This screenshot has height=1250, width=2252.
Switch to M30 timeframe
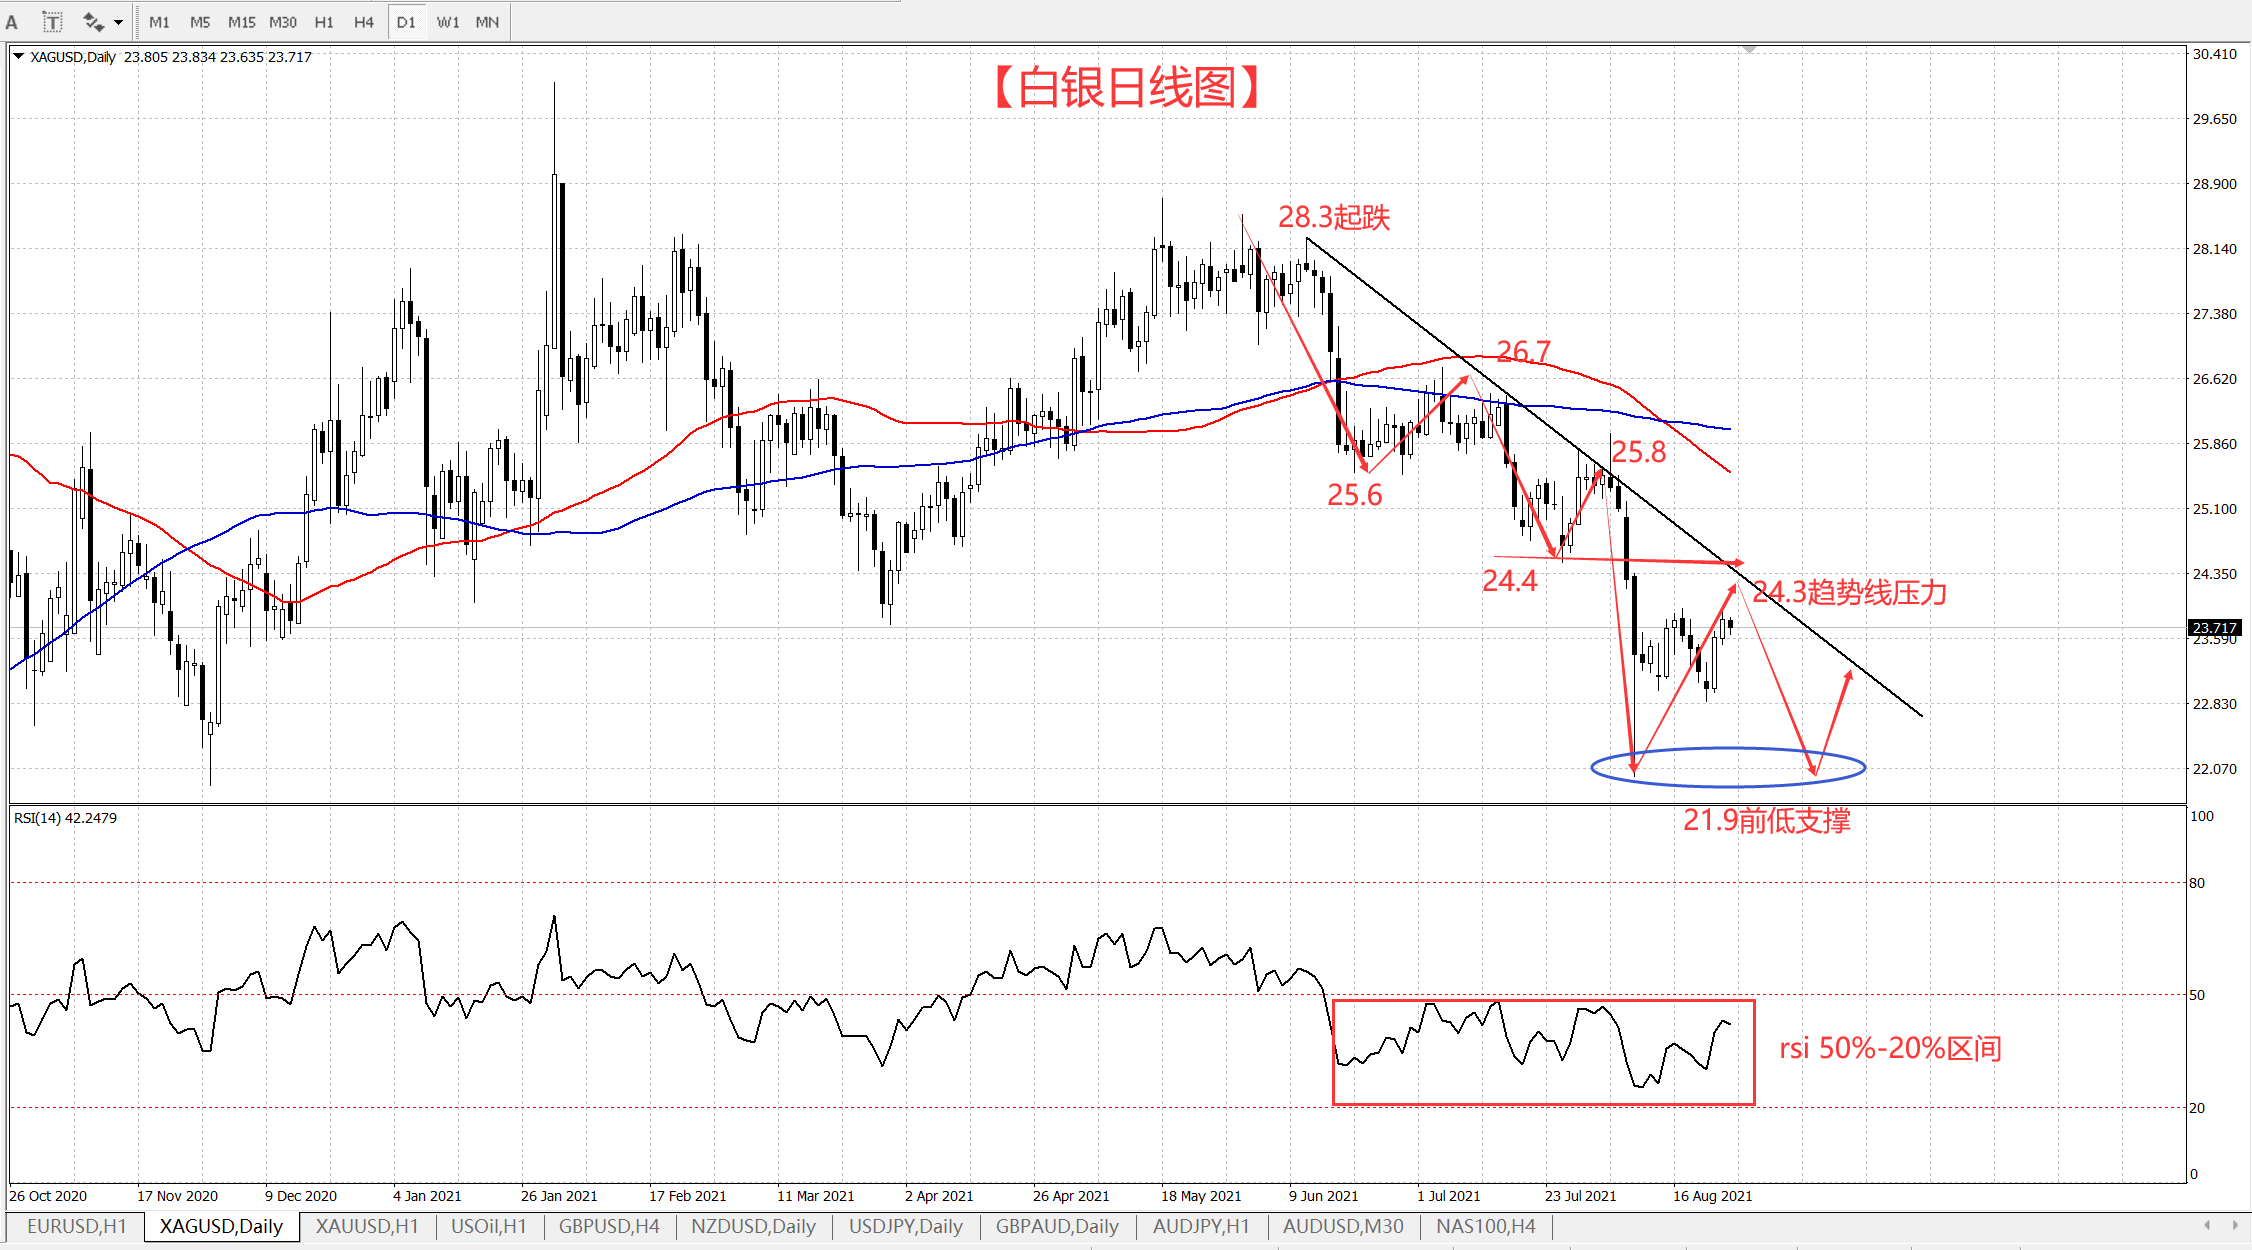(283, 22)
